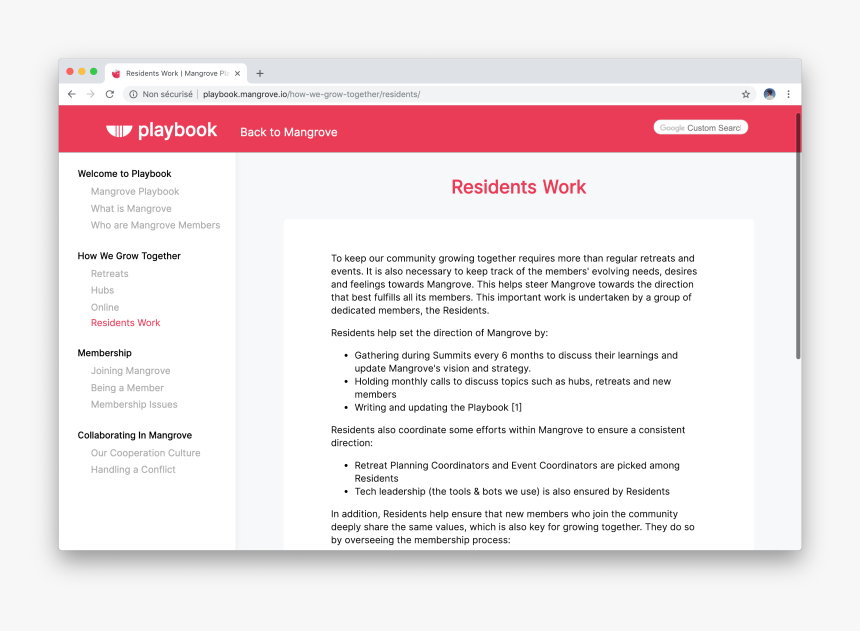Focus the Google Custom Search field
Screen dimensions: 860x631
700,127
